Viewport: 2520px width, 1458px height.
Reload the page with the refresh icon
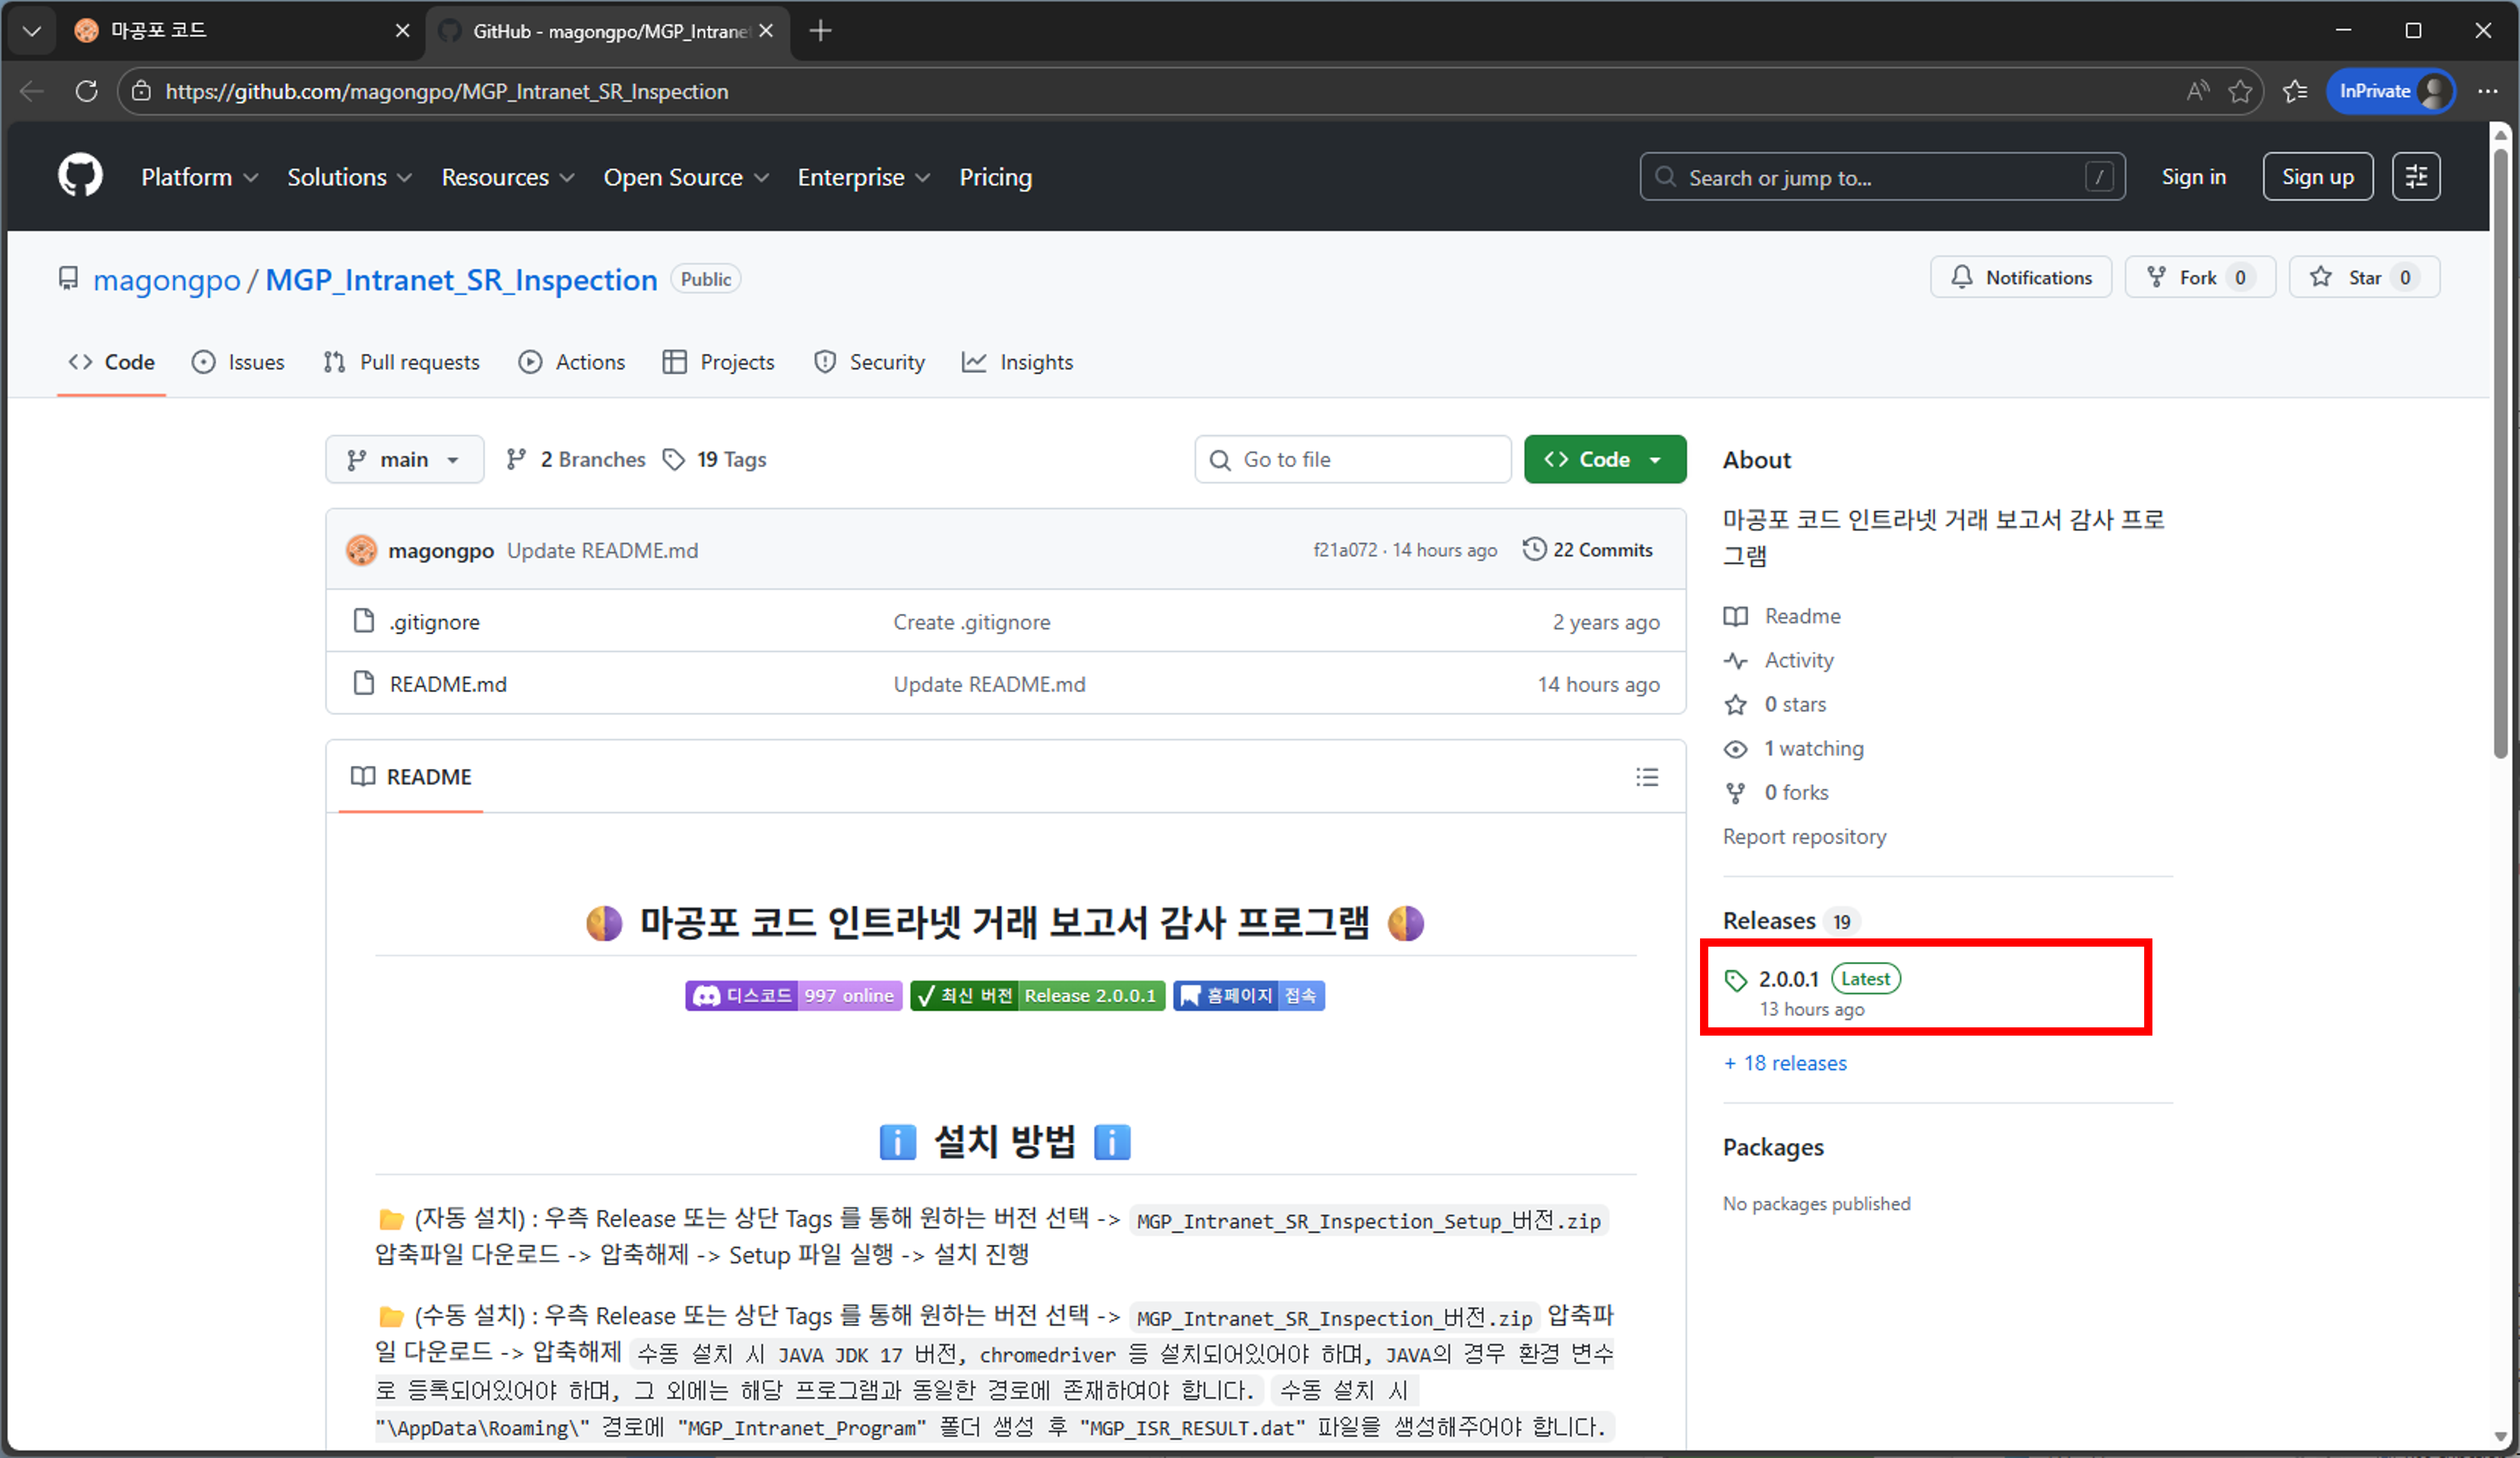(x=86, y=91)
